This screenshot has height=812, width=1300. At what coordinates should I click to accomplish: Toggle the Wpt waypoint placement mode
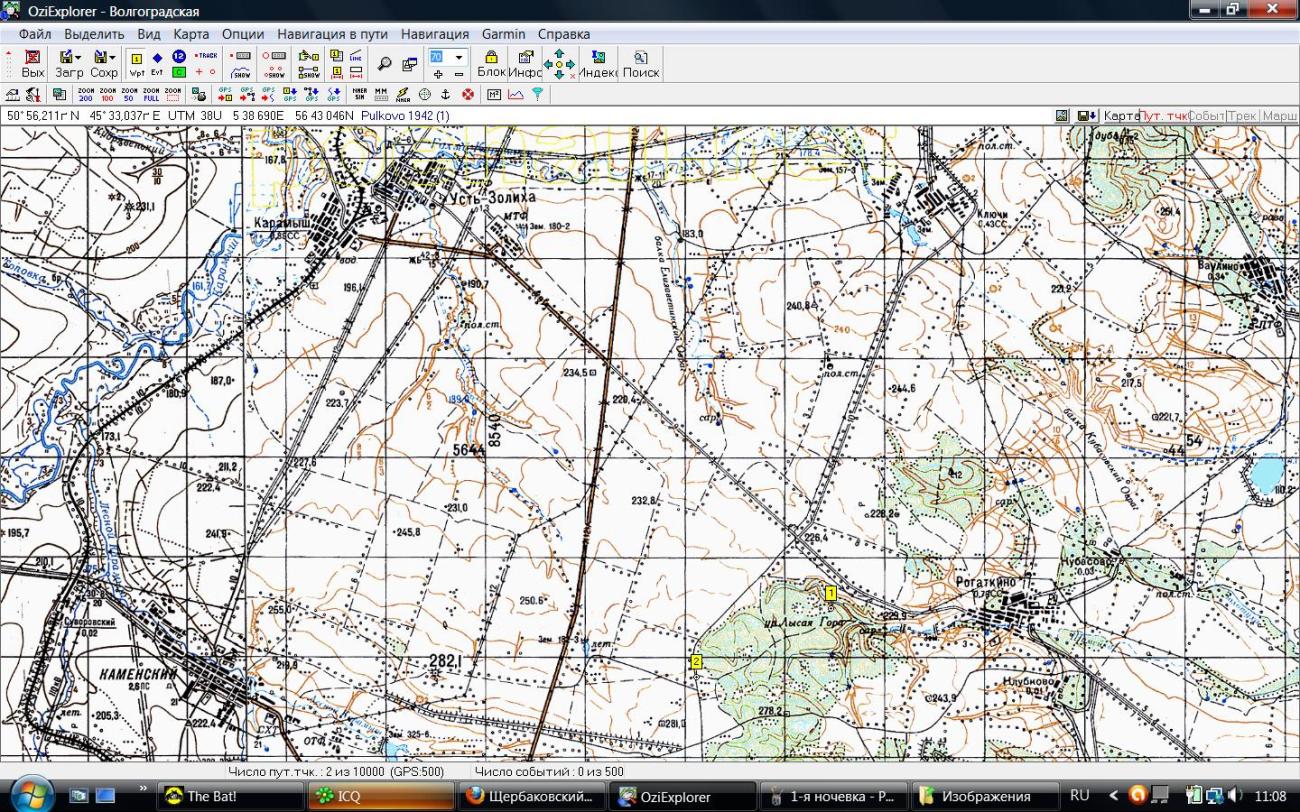point(137,64)
